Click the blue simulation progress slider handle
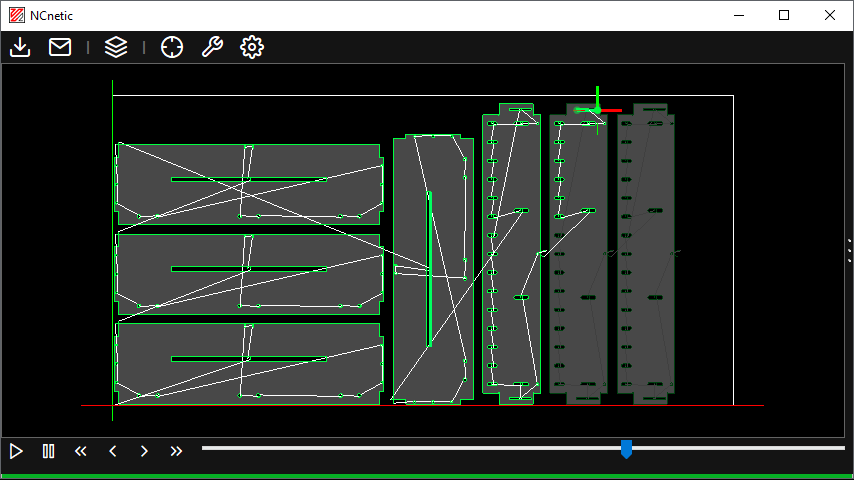The height and width of the screenshot is (480, 854). (626, 449)
